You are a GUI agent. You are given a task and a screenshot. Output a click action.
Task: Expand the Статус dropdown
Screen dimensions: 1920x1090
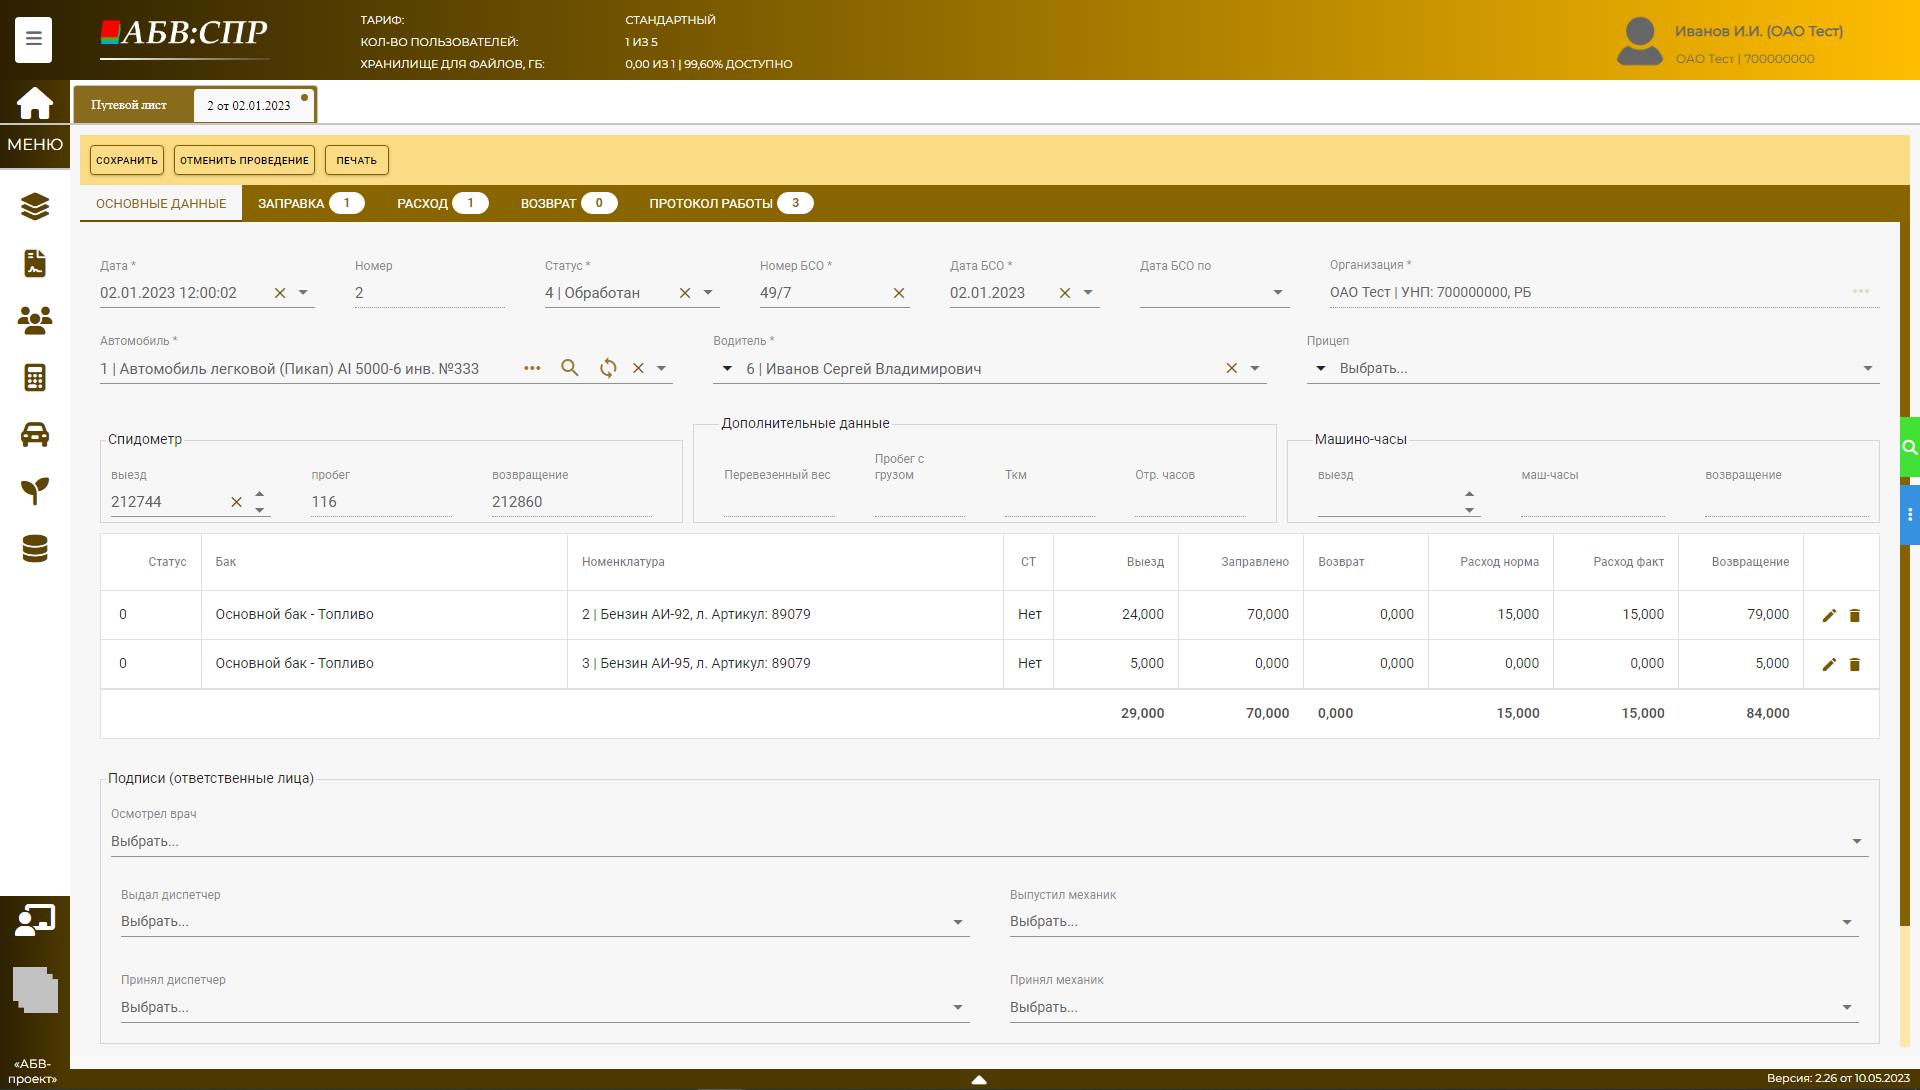(x=708, y=293)
